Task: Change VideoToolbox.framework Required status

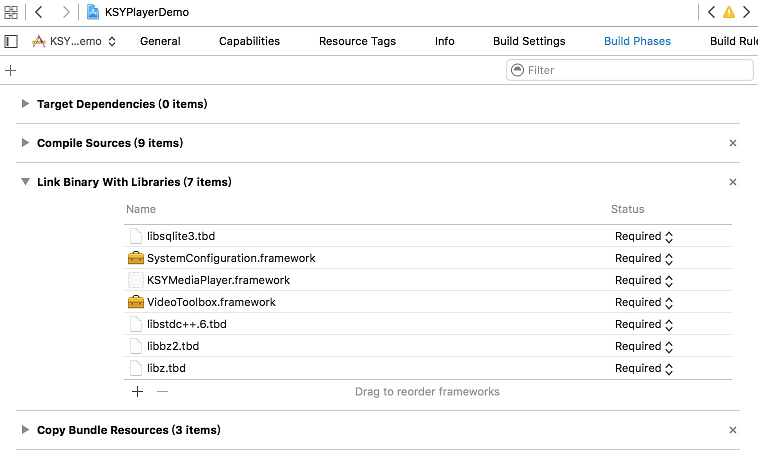Action: 644,302
